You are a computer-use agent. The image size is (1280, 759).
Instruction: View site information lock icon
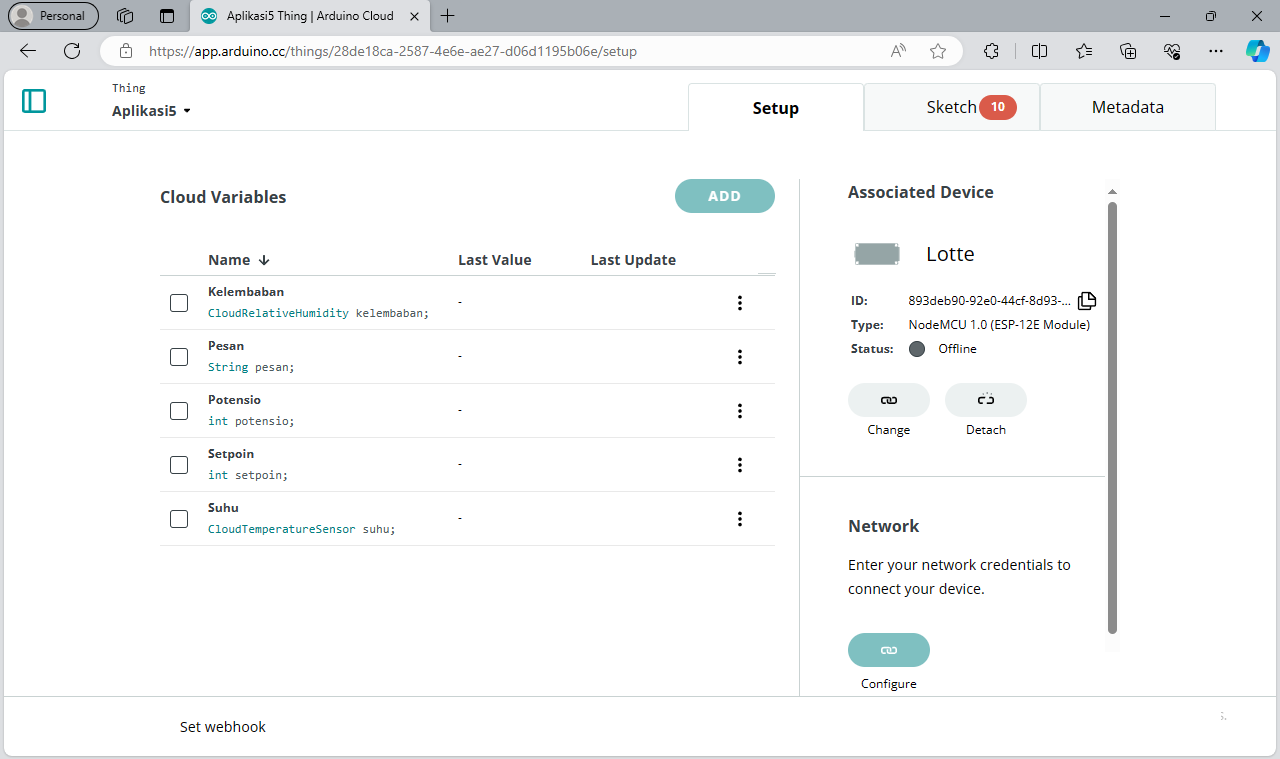(126, 51)
